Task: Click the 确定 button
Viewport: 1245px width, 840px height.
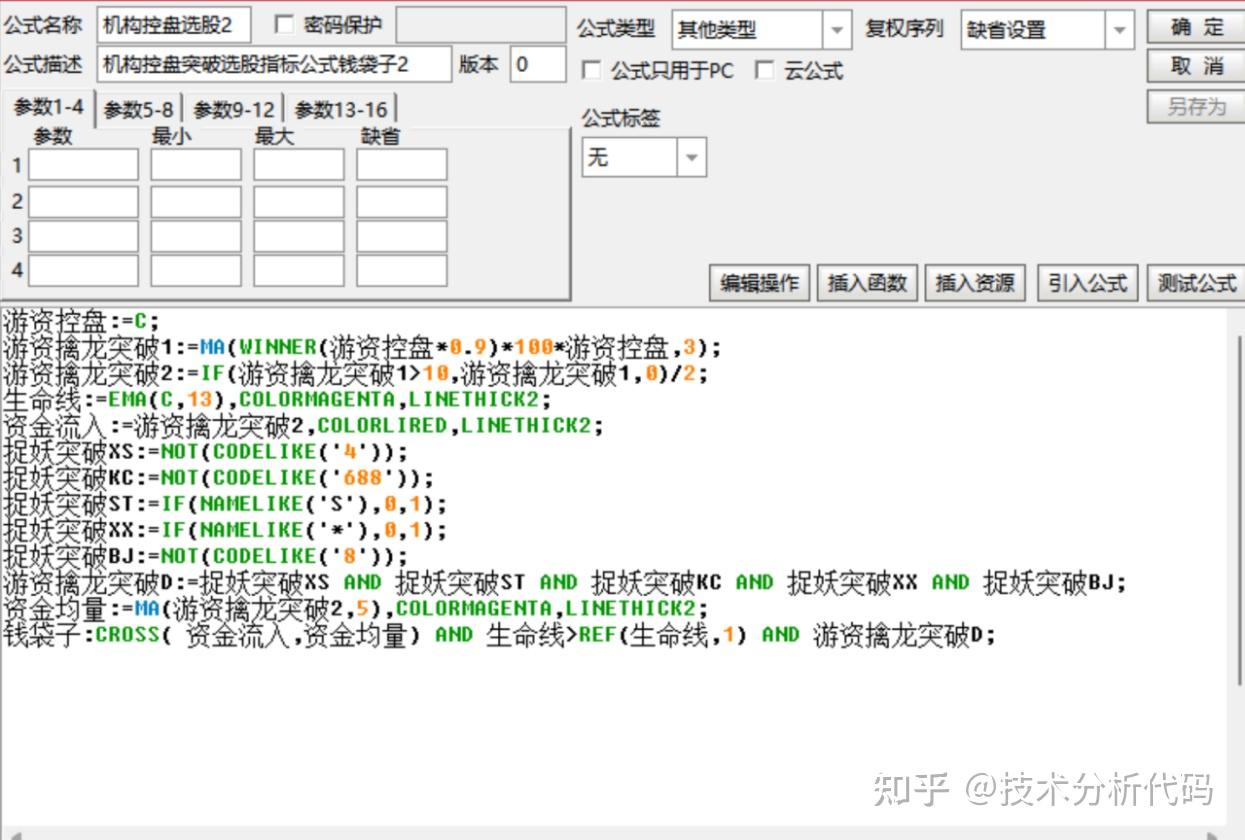Action: pyautogui.click(x=1195, y=26)
